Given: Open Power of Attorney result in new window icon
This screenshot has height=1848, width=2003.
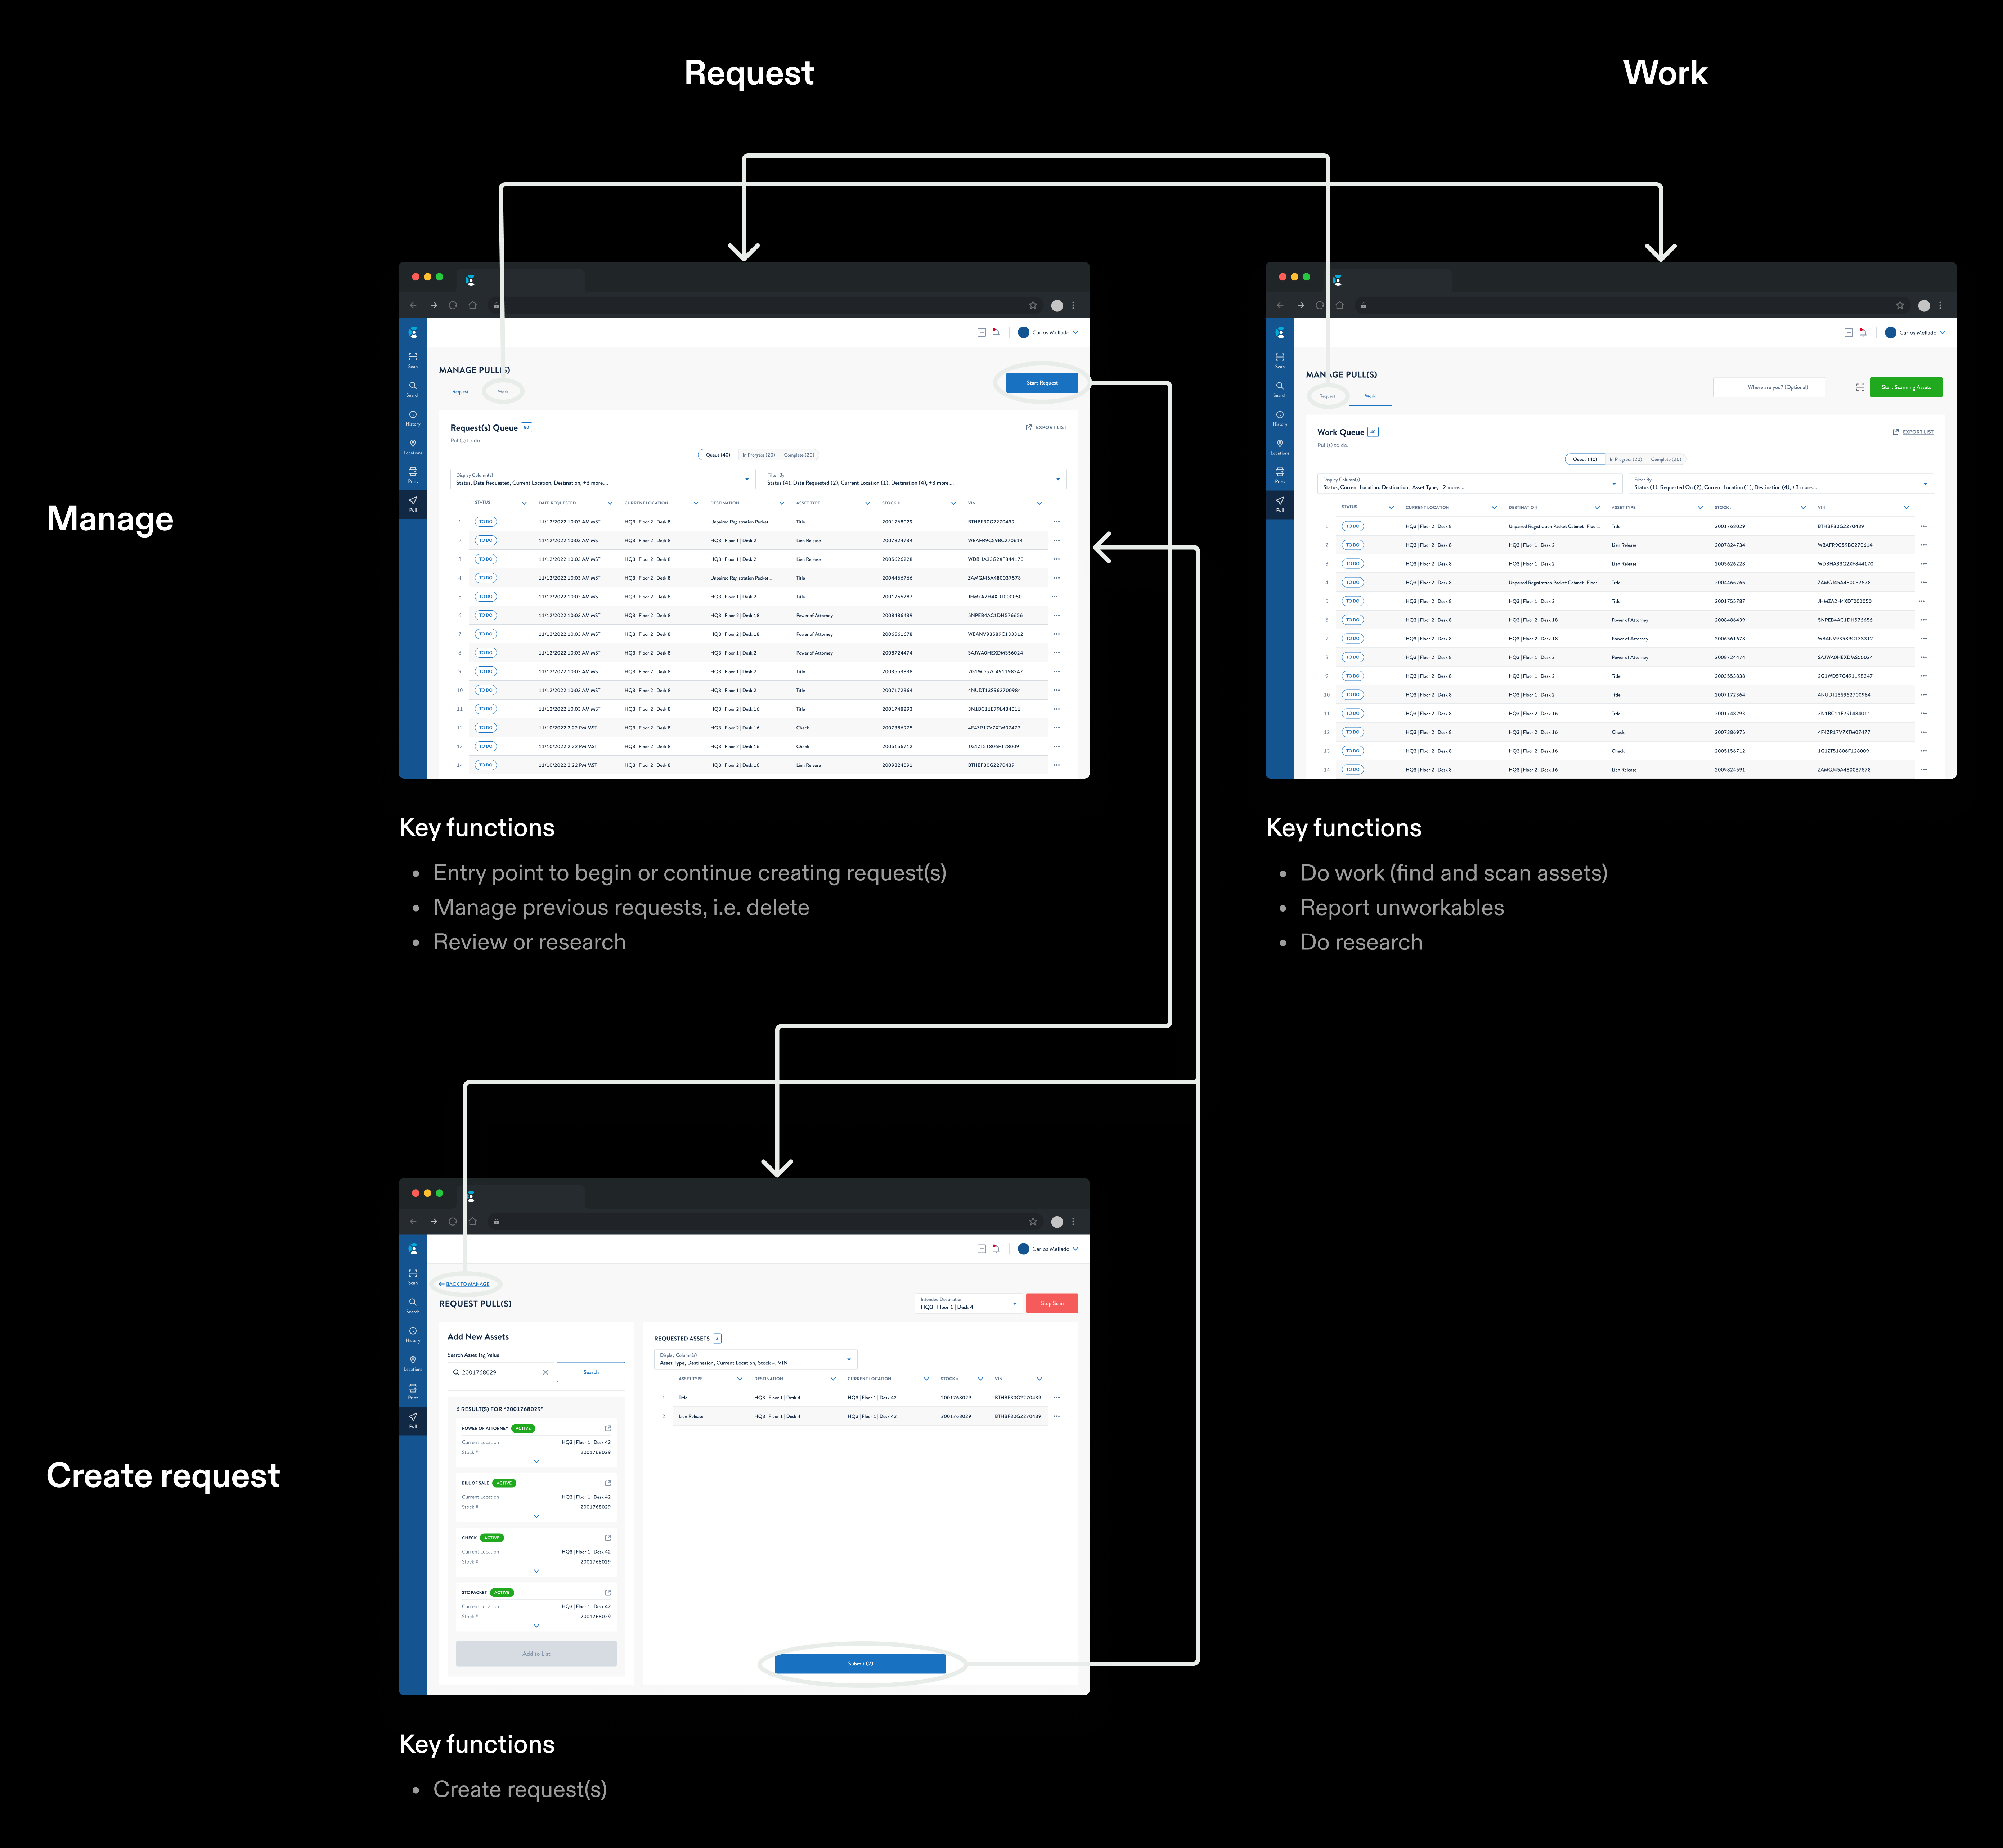Looking at the screenshot, I should pos(608,1428).
